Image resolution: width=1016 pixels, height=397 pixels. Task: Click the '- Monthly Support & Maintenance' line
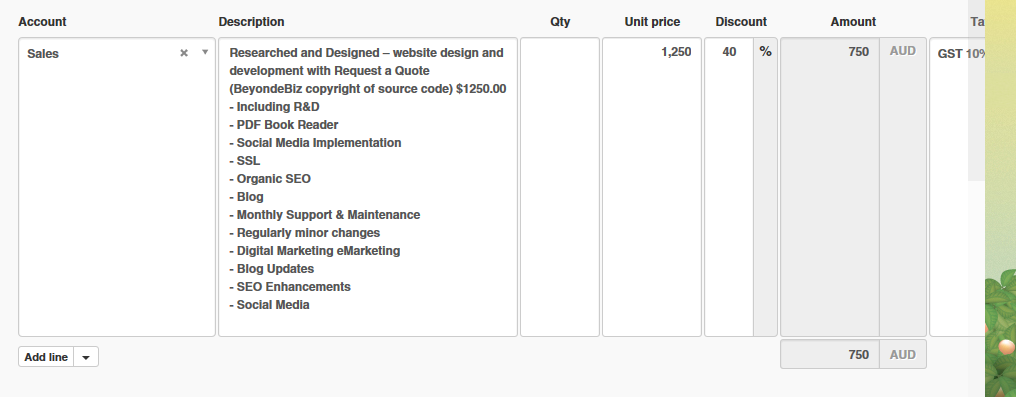click(325, 215)
